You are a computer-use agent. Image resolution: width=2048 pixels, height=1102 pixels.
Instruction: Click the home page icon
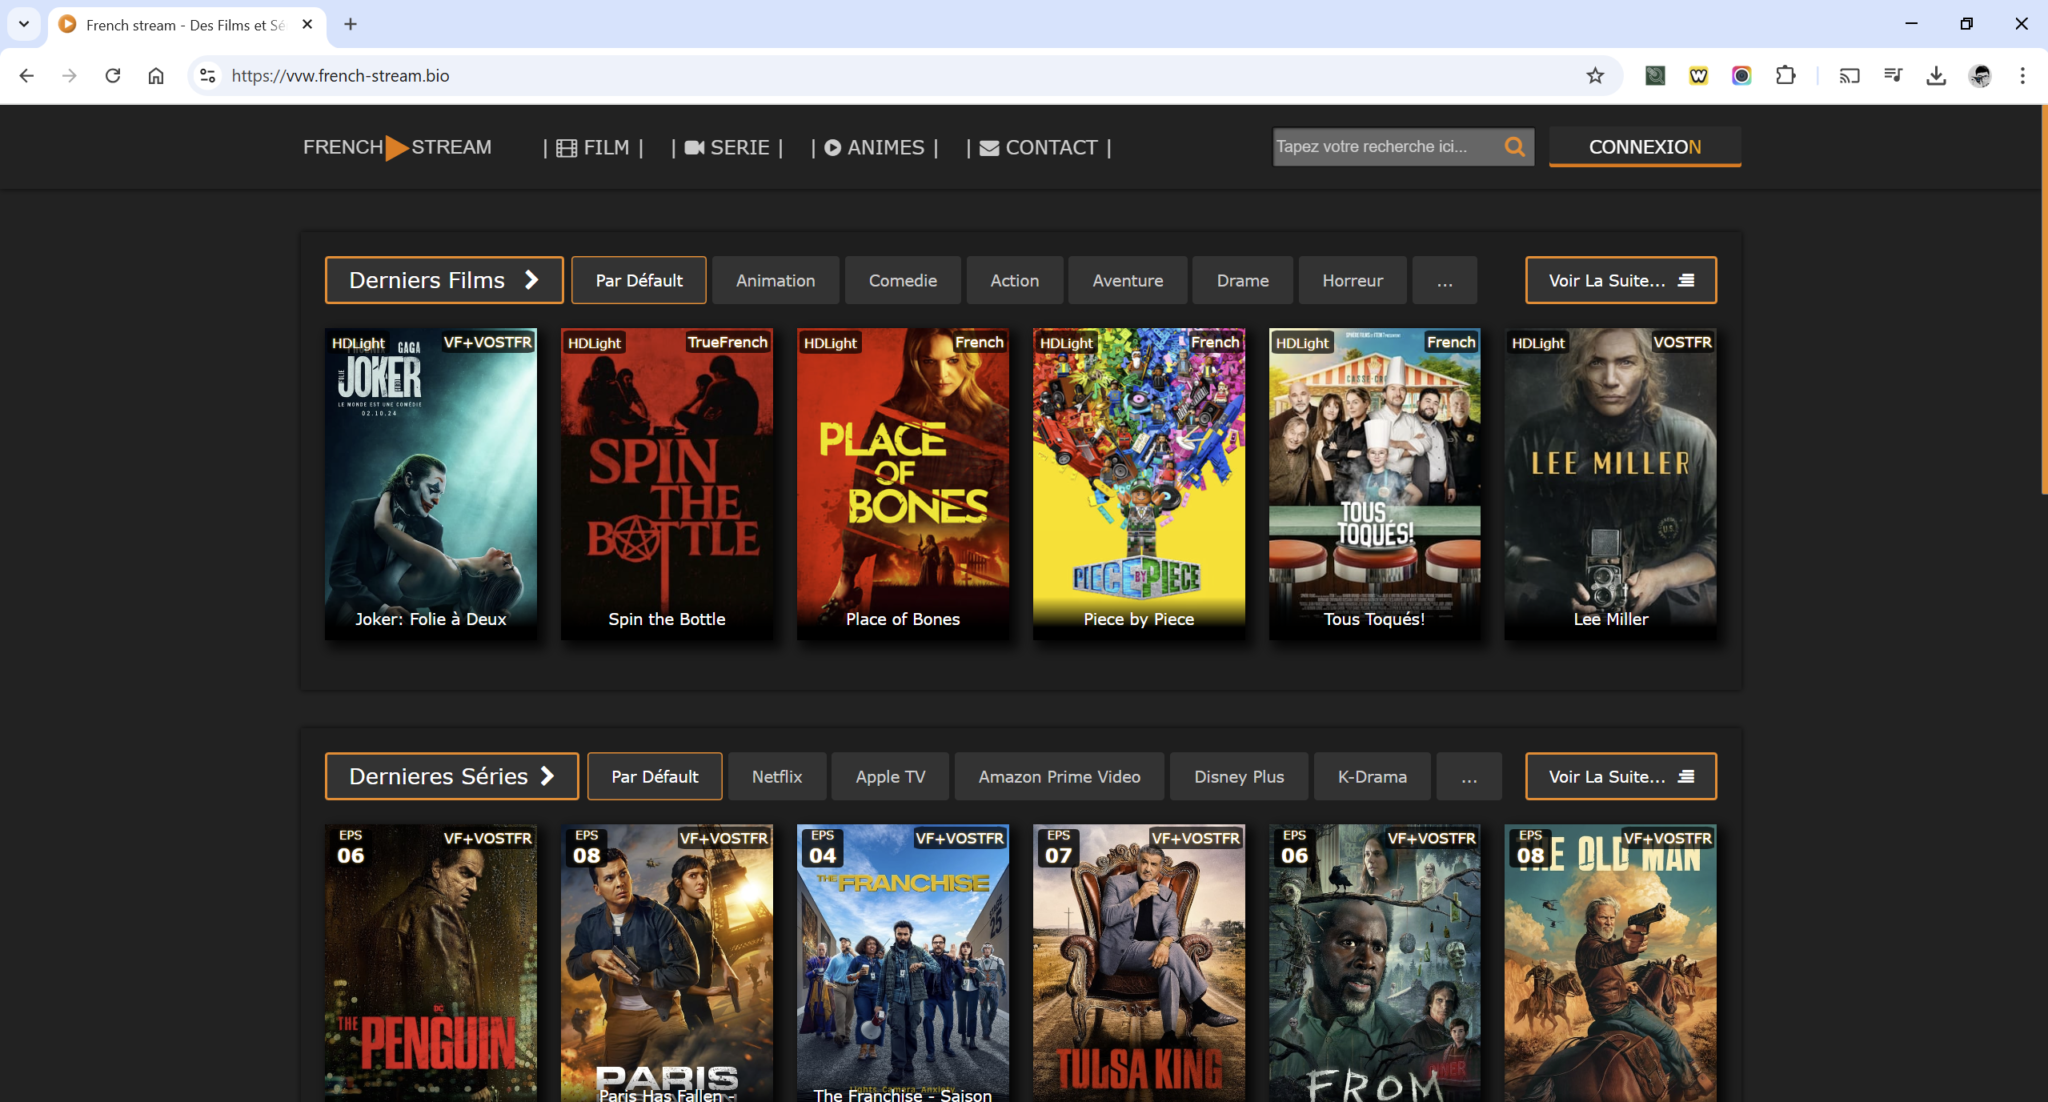[156, 76]
